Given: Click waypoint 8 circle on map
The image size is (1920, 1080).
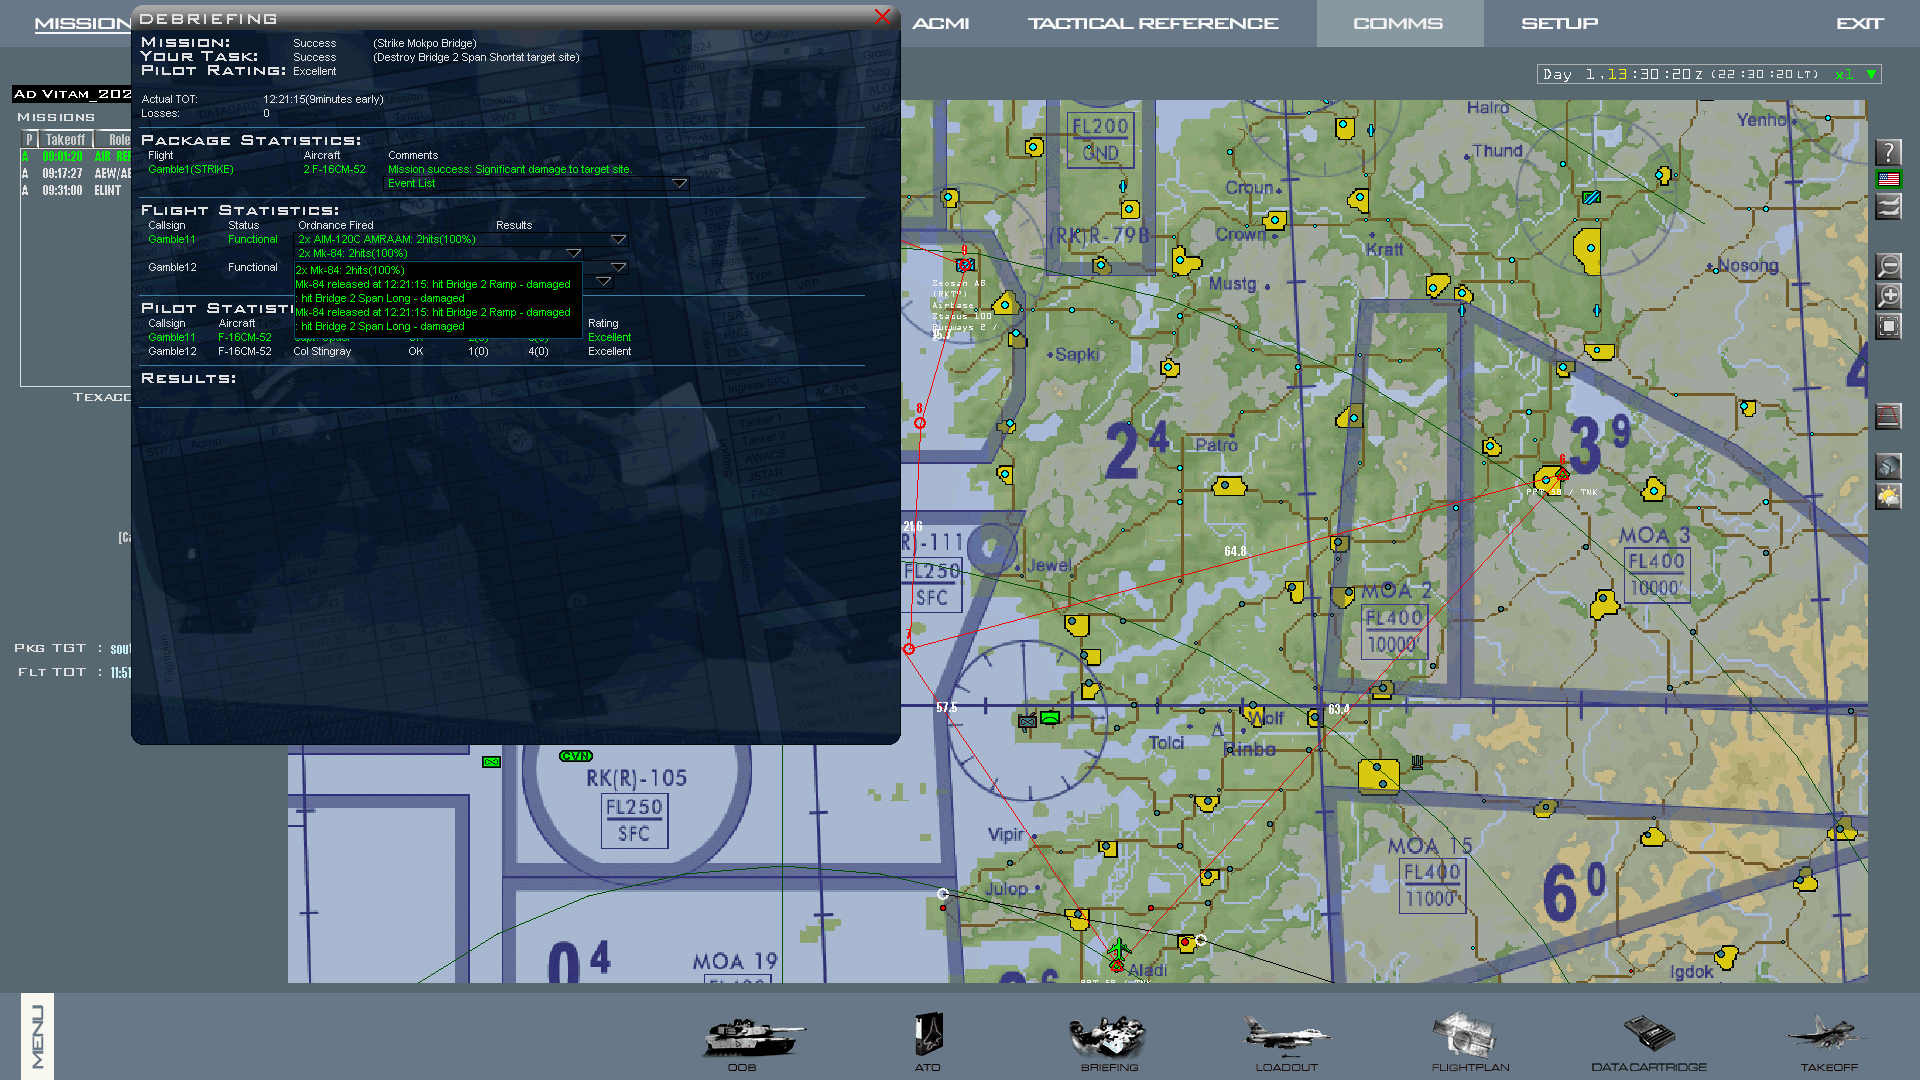Looking at the screenshot, I should pyautogui.click(x=920, y=423).
